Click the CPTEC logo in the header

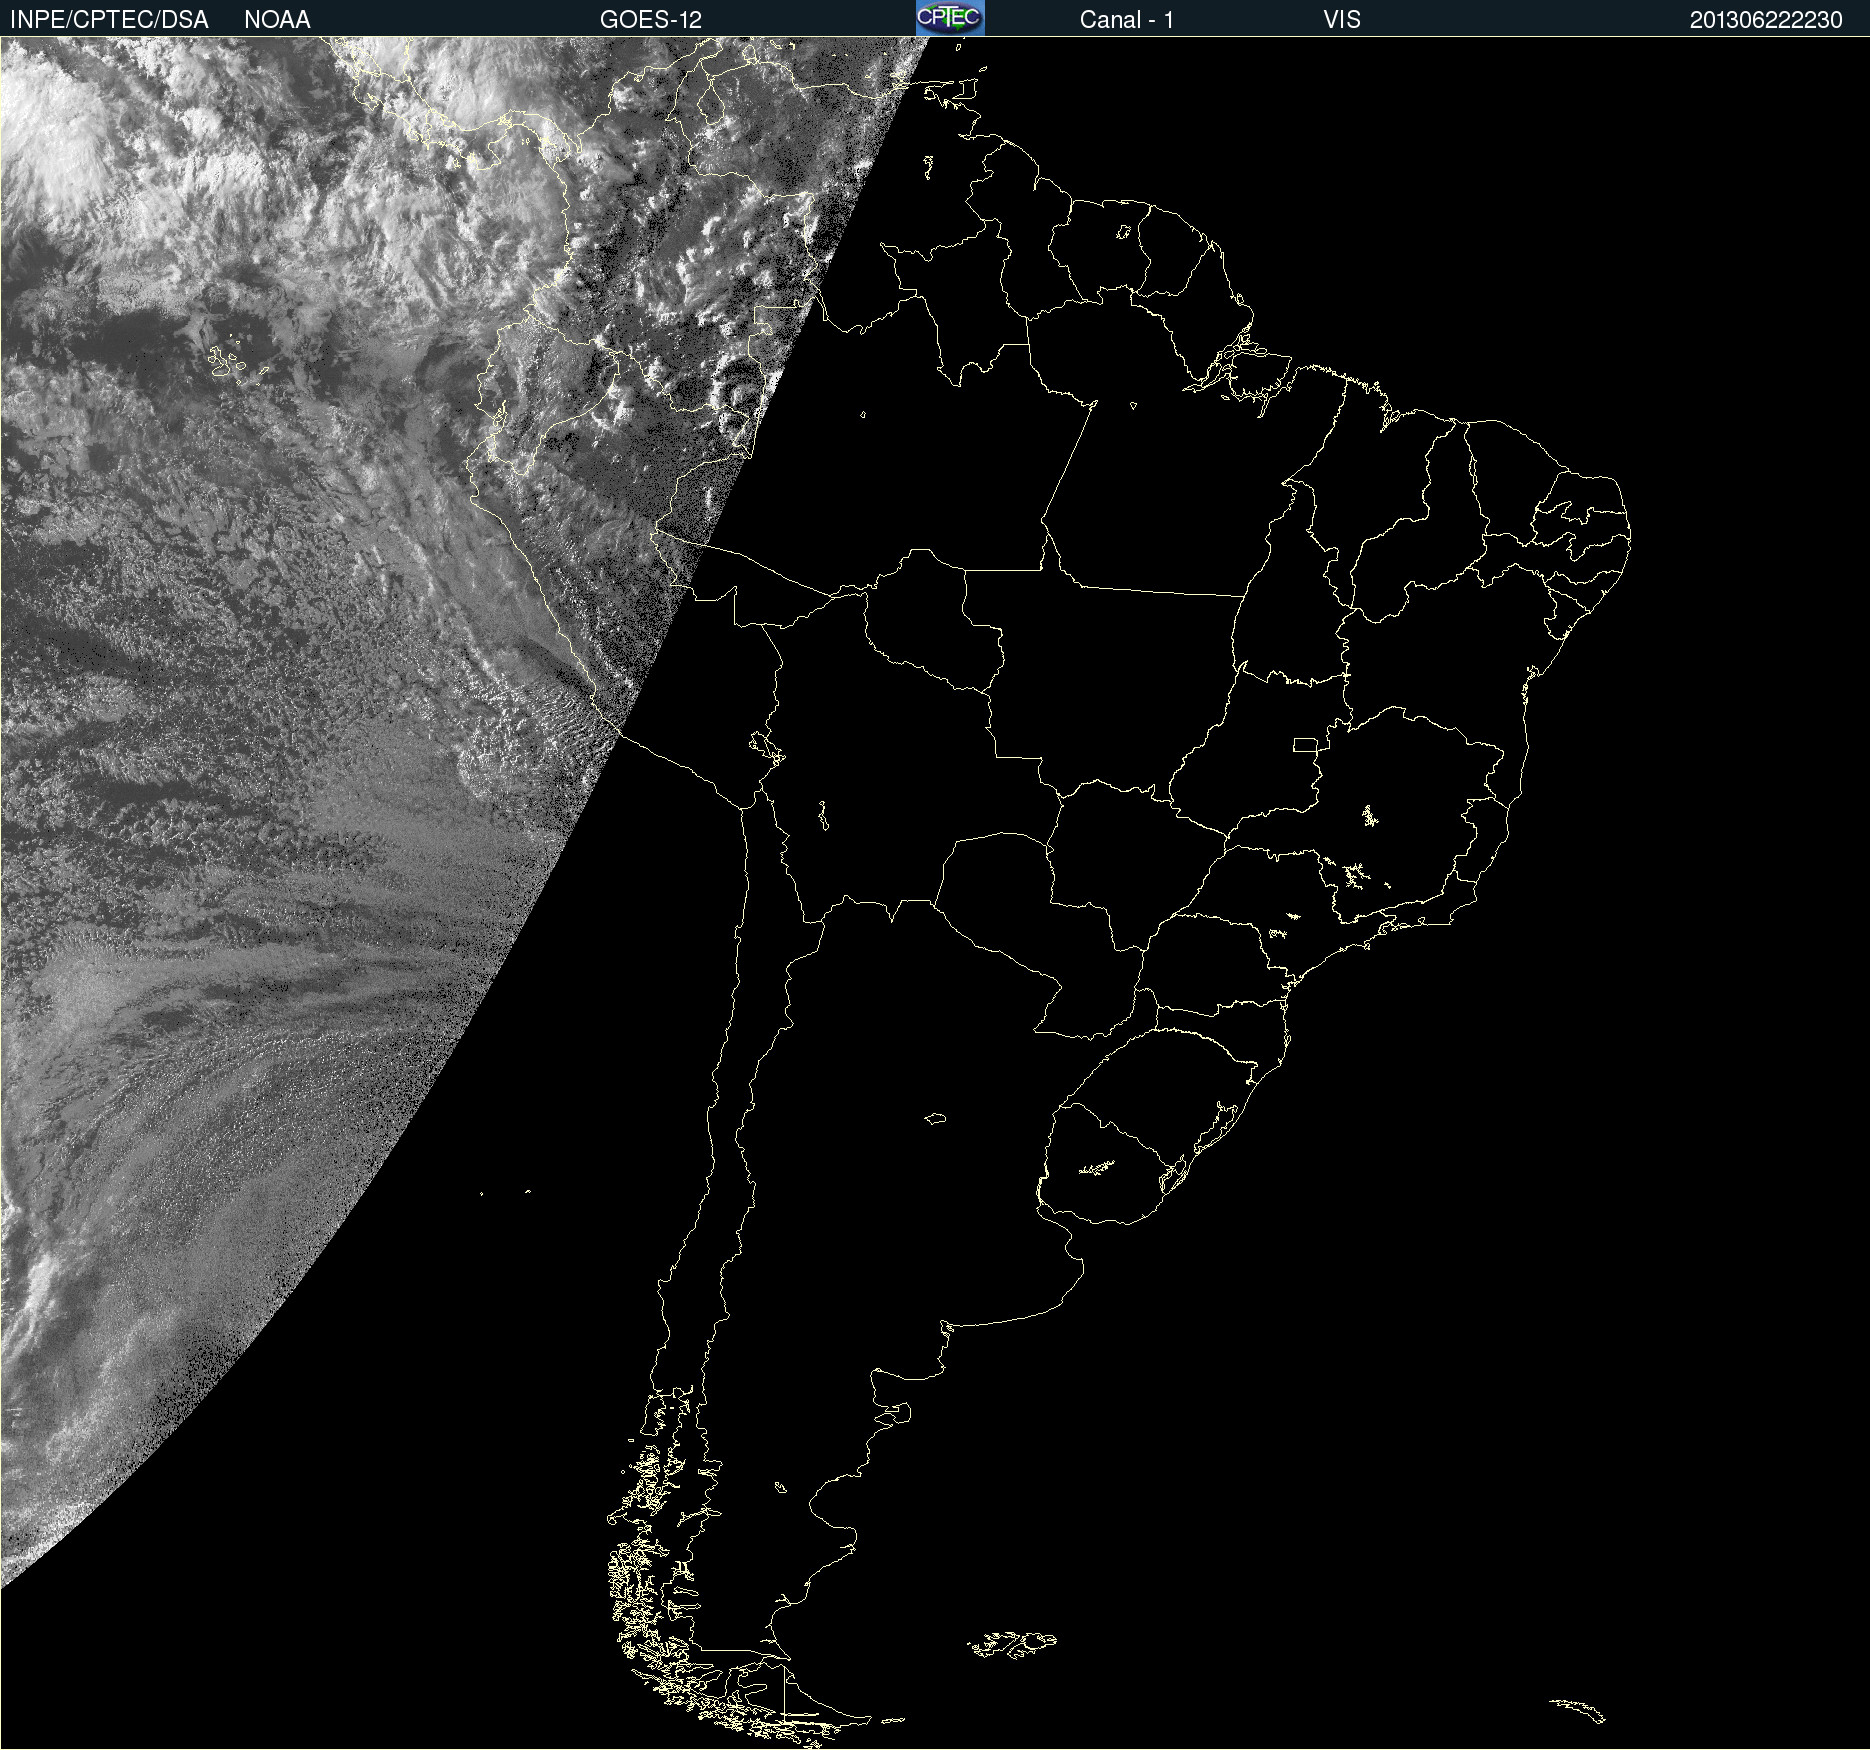950,18
